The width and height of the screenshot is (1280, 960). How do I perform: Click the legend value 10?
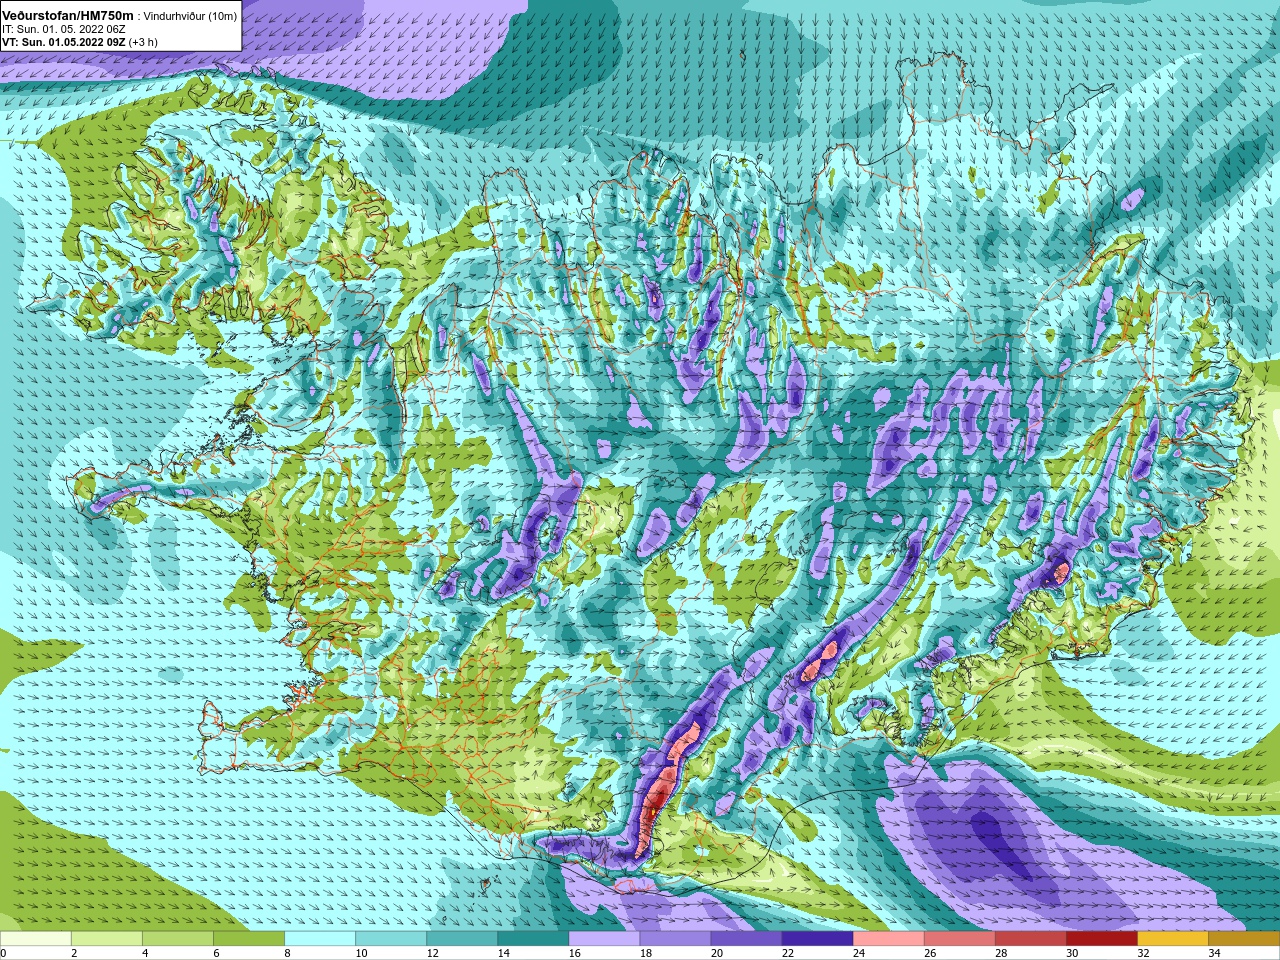tap(361, 953)
